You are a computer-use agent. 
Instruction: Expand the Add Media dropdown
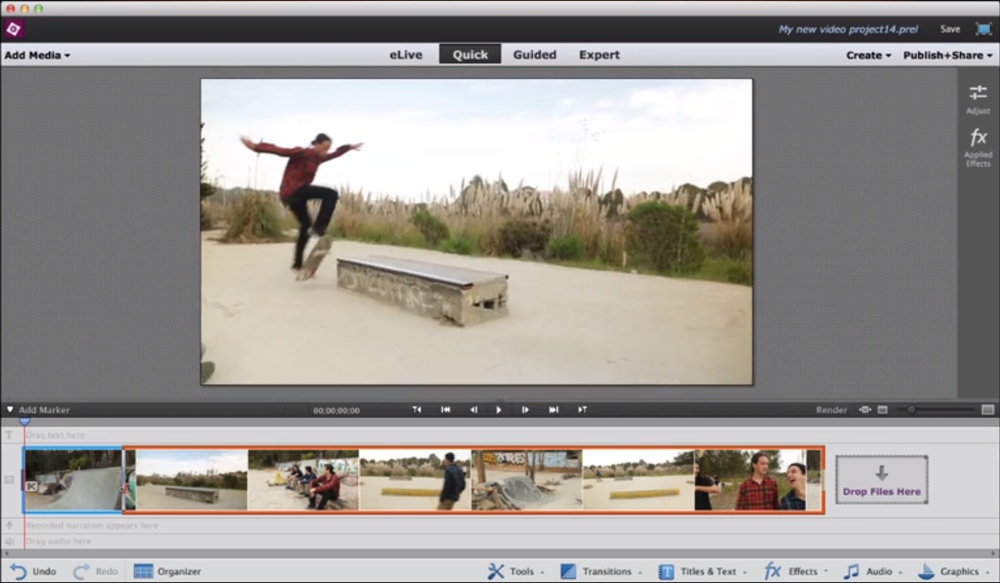point(37,55)
